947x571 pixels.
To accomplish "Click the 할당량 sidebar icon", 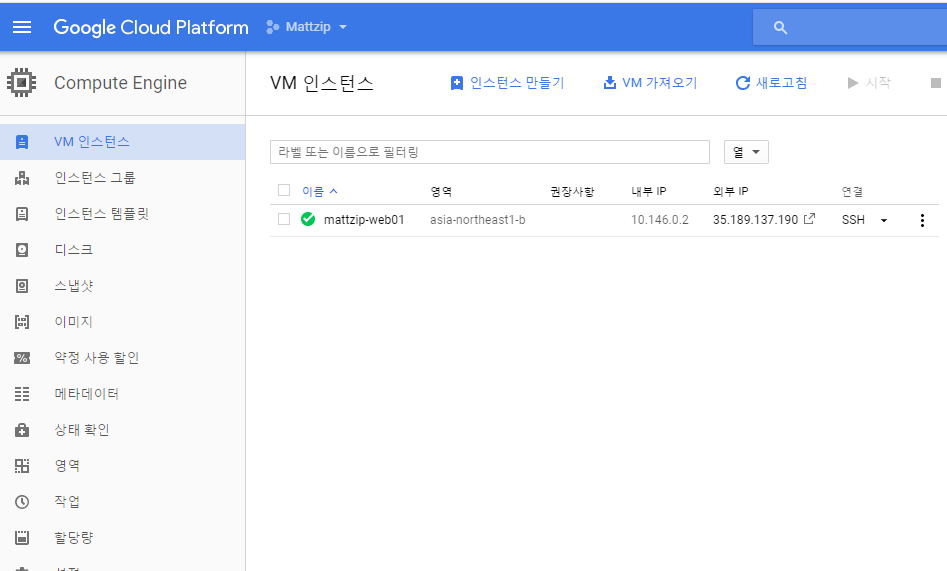I will pyautogui.click(x=22, y=538).
